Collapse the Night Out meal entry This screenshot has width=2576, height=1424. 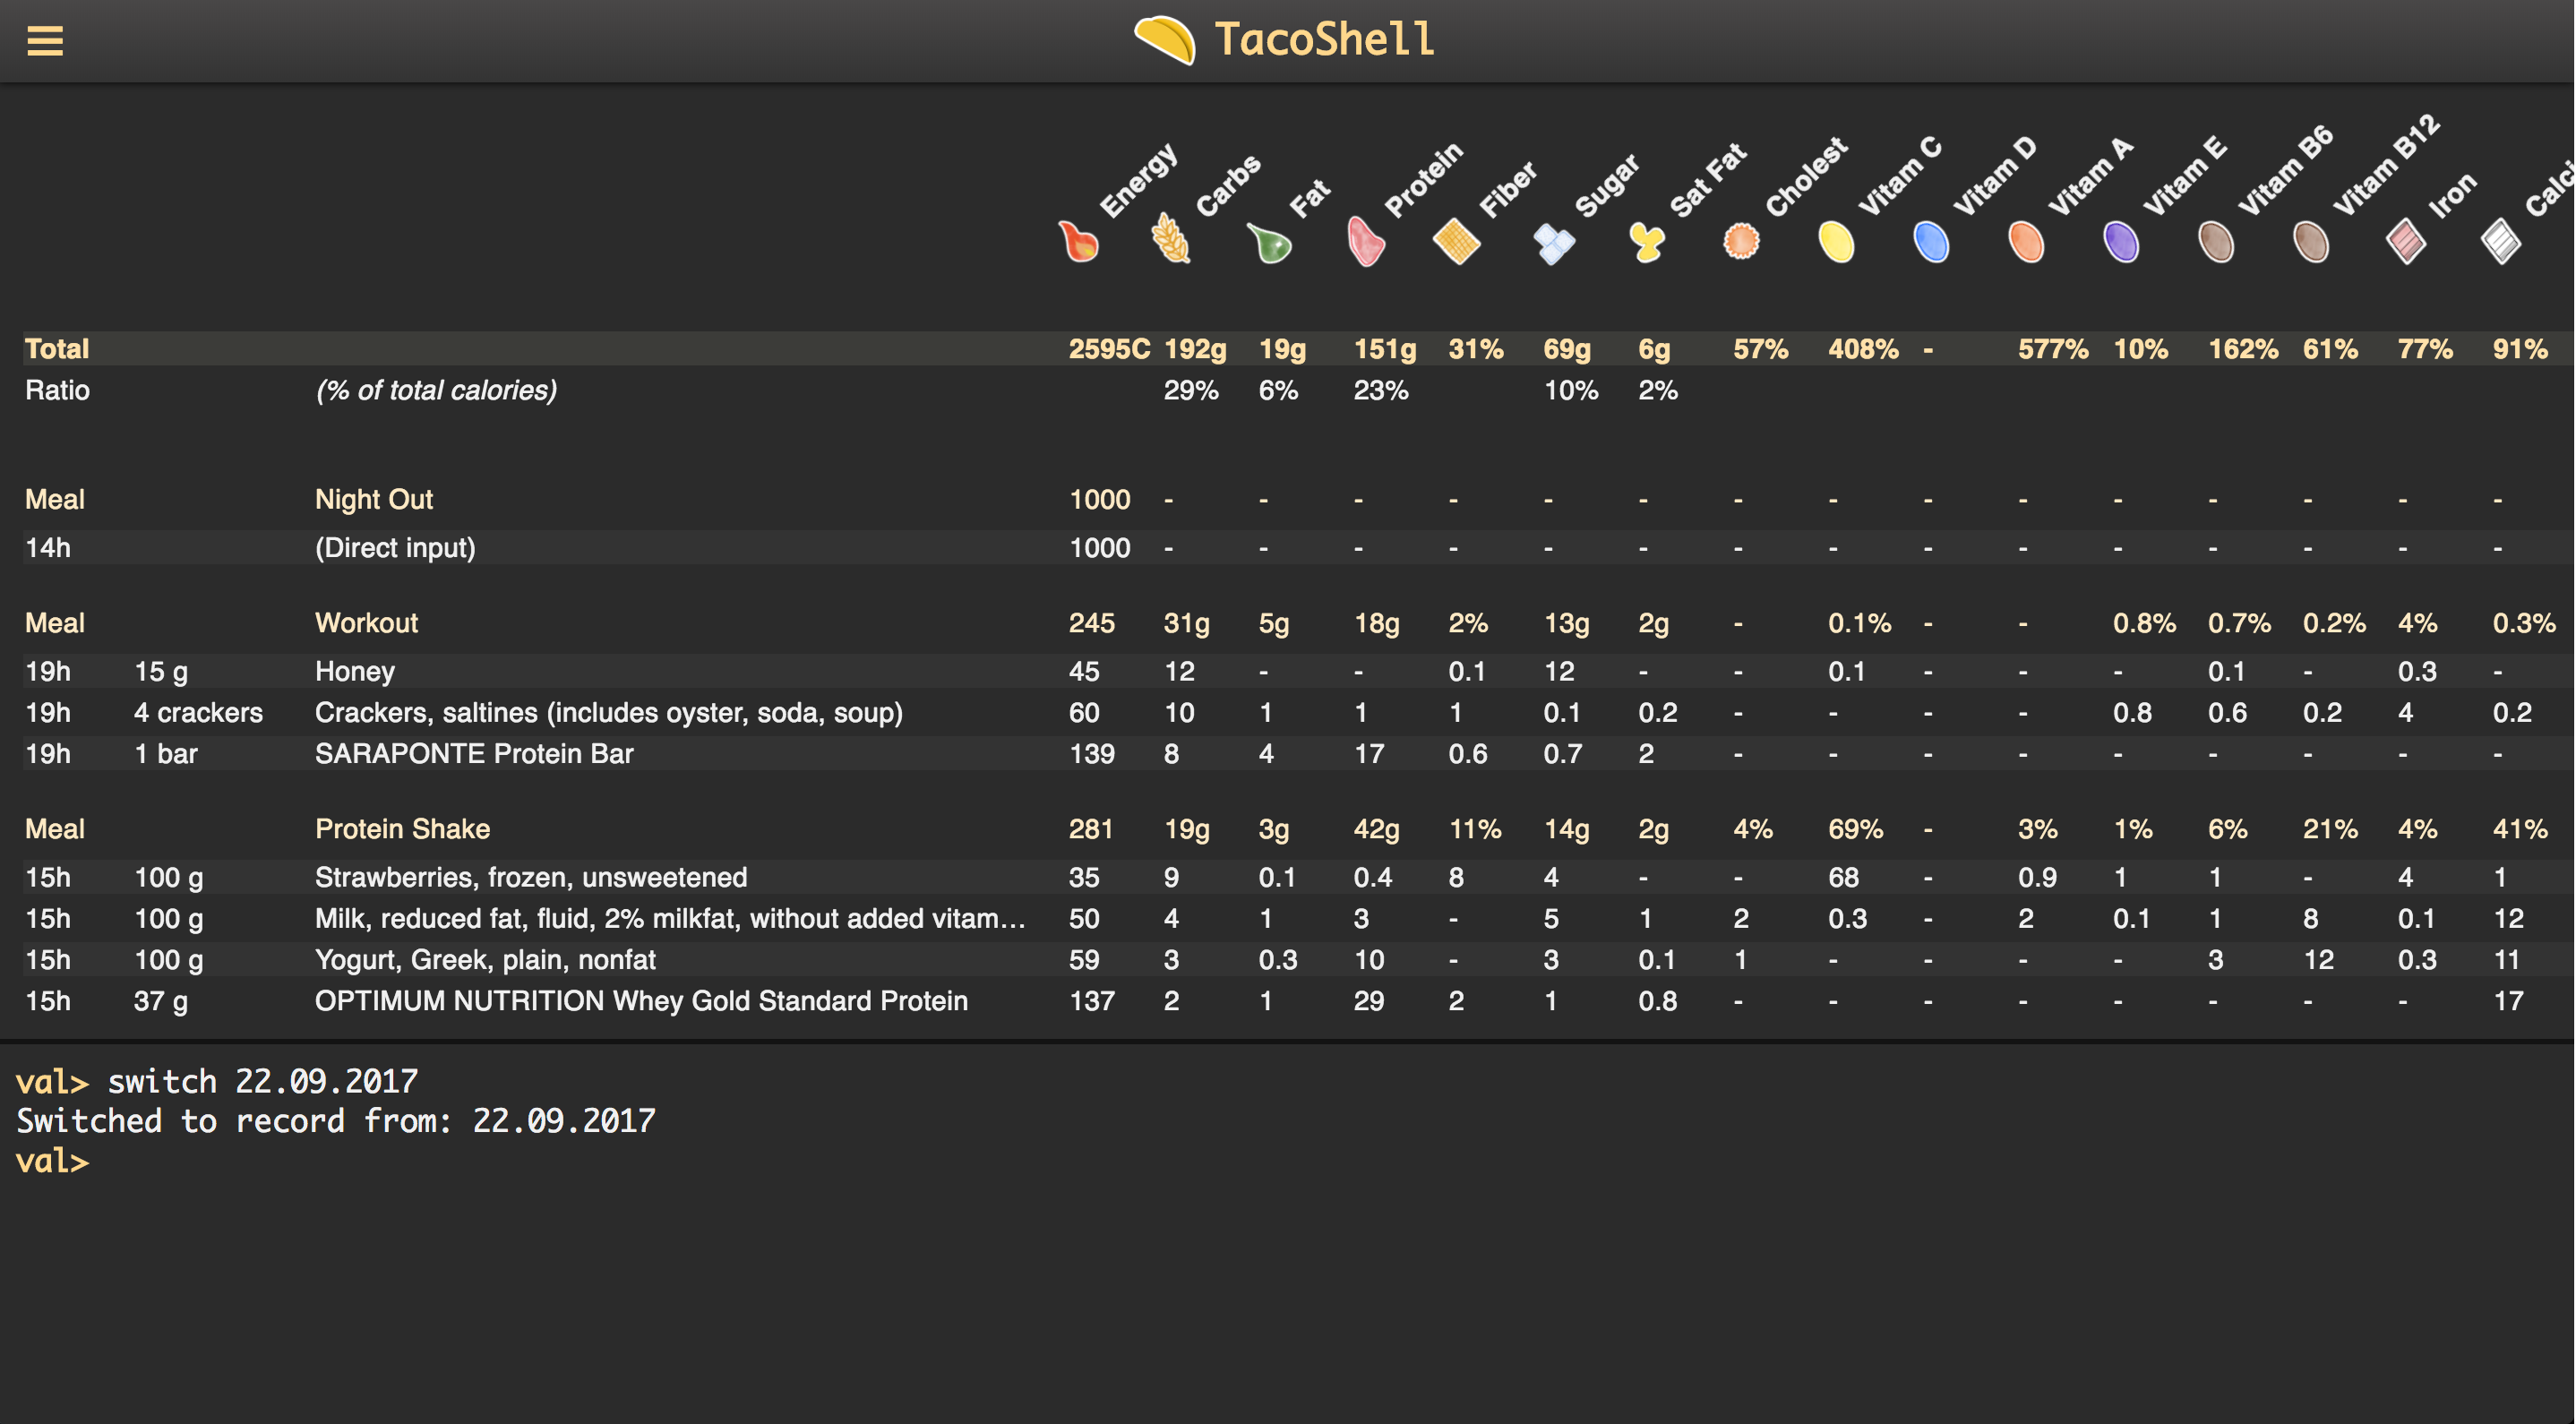click(x=374, y=499)
